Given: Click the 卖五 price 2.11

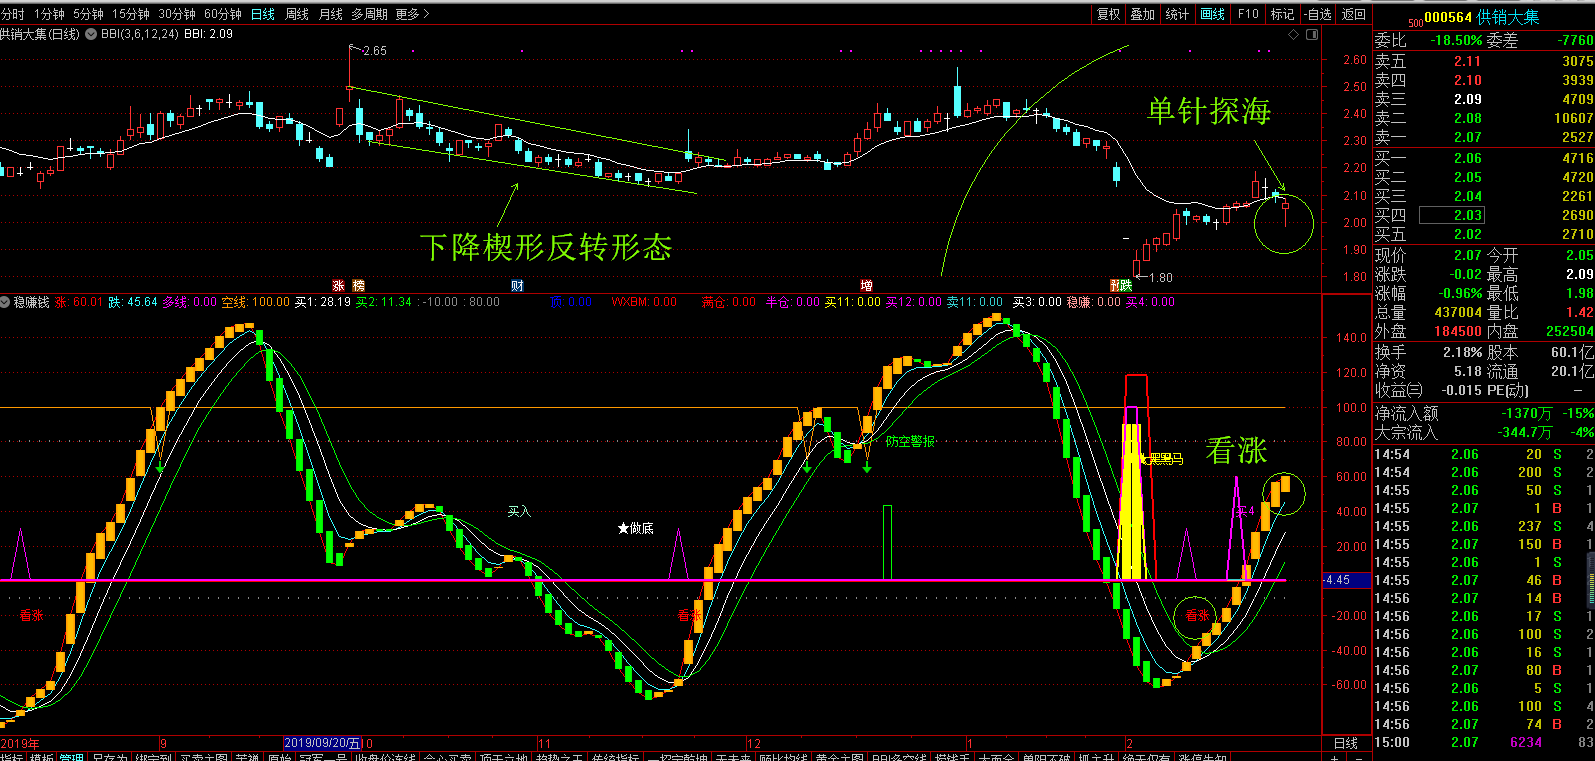Looking at the screenshot, I should [1467, 61].
